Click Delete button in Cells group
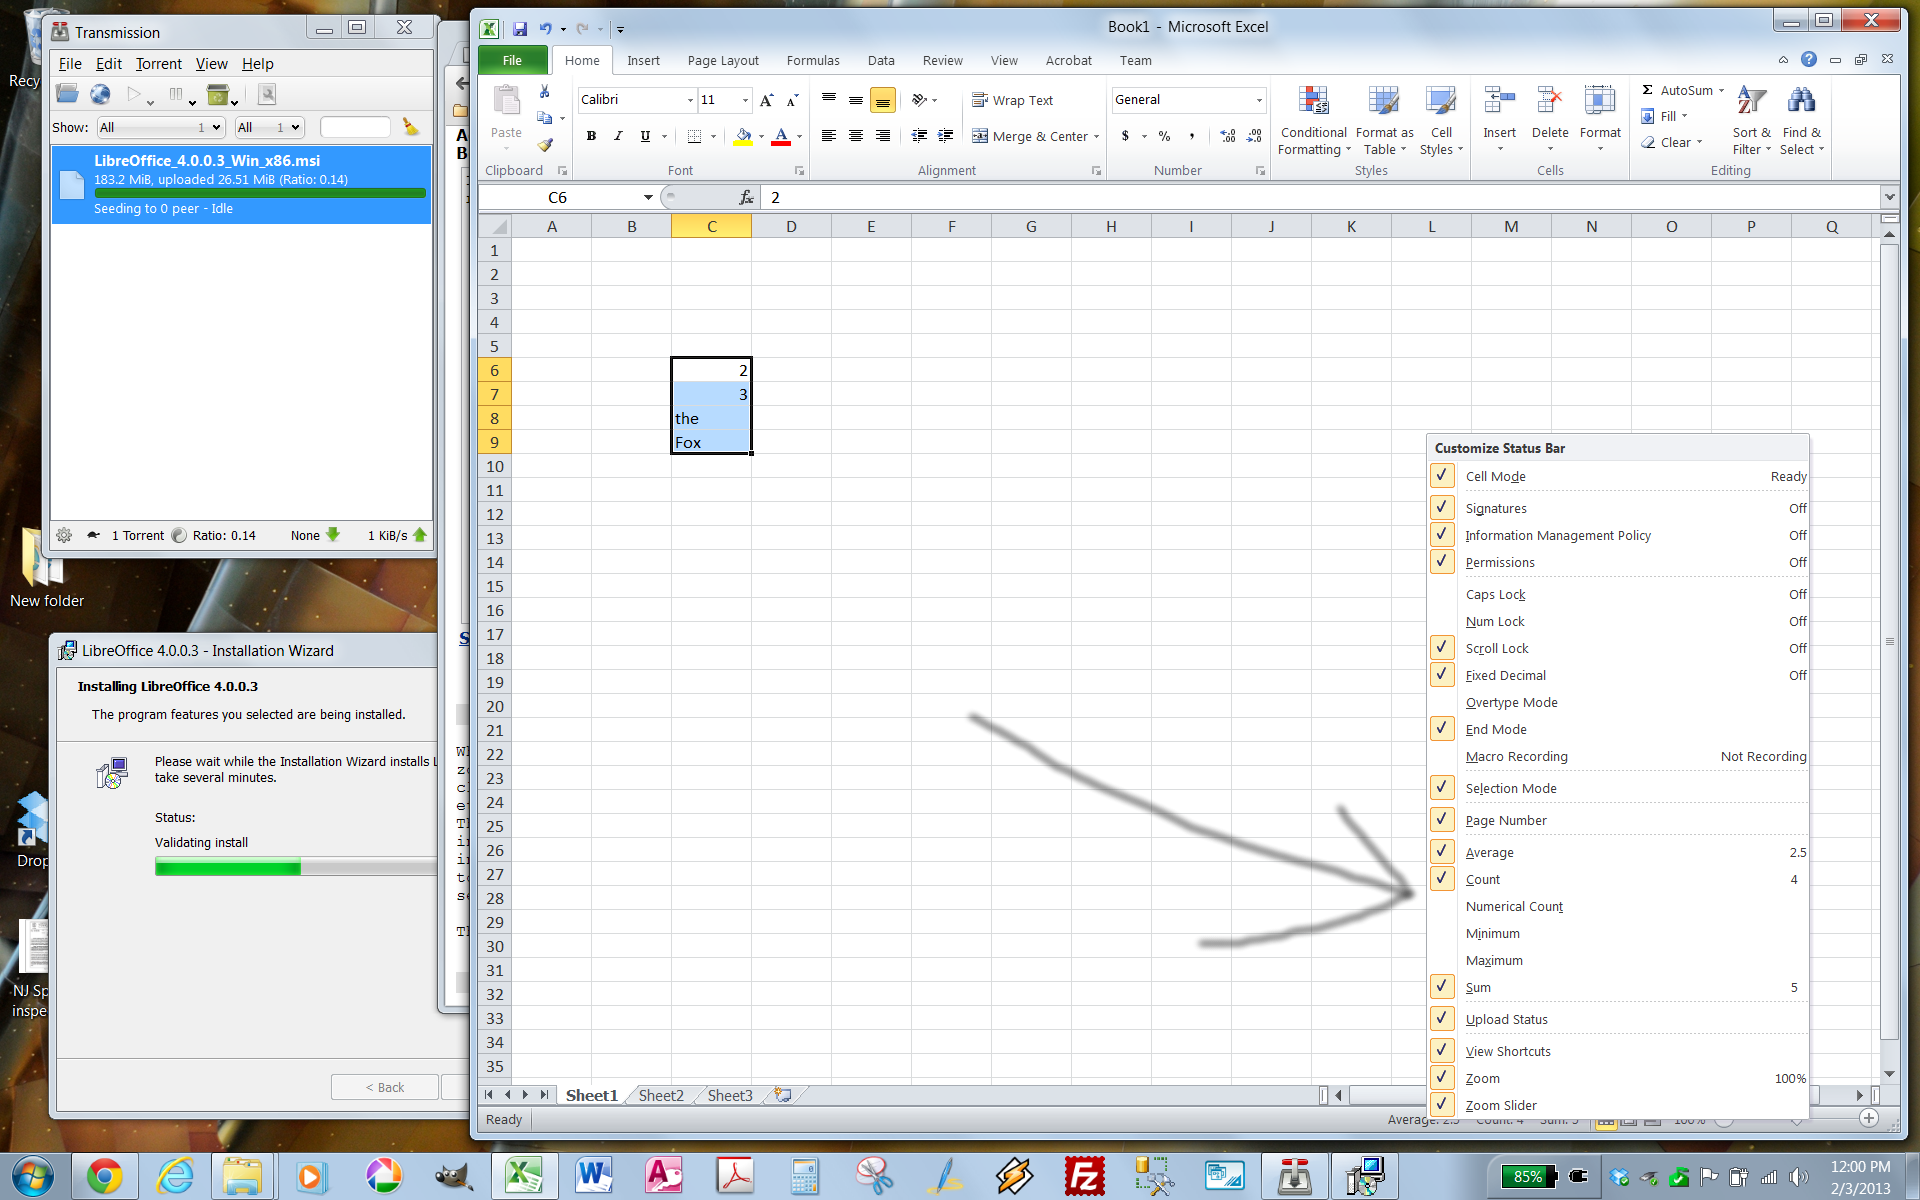 1549,121
